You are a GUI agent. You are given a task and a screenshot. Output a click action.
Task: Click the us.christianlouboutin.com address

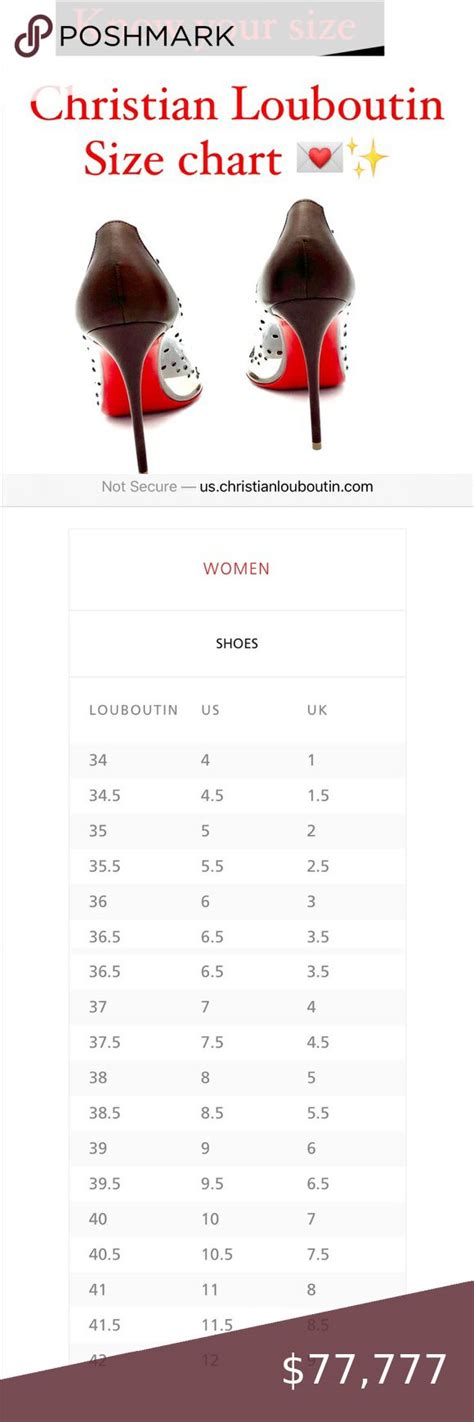(286, 487)
